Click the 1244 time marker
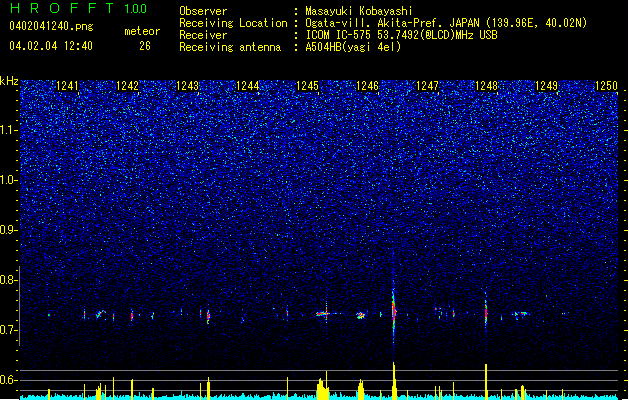This screenshot has height=400, width=629. tap(248, 86)
